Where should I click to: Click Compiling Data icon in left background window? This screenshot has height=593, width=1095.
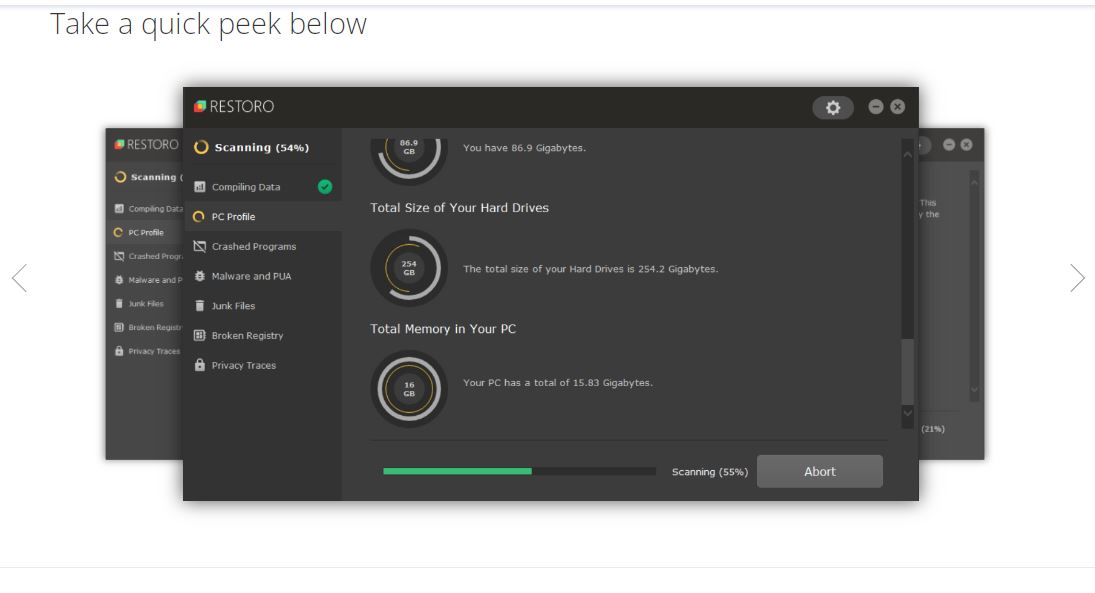click(119, 209)
